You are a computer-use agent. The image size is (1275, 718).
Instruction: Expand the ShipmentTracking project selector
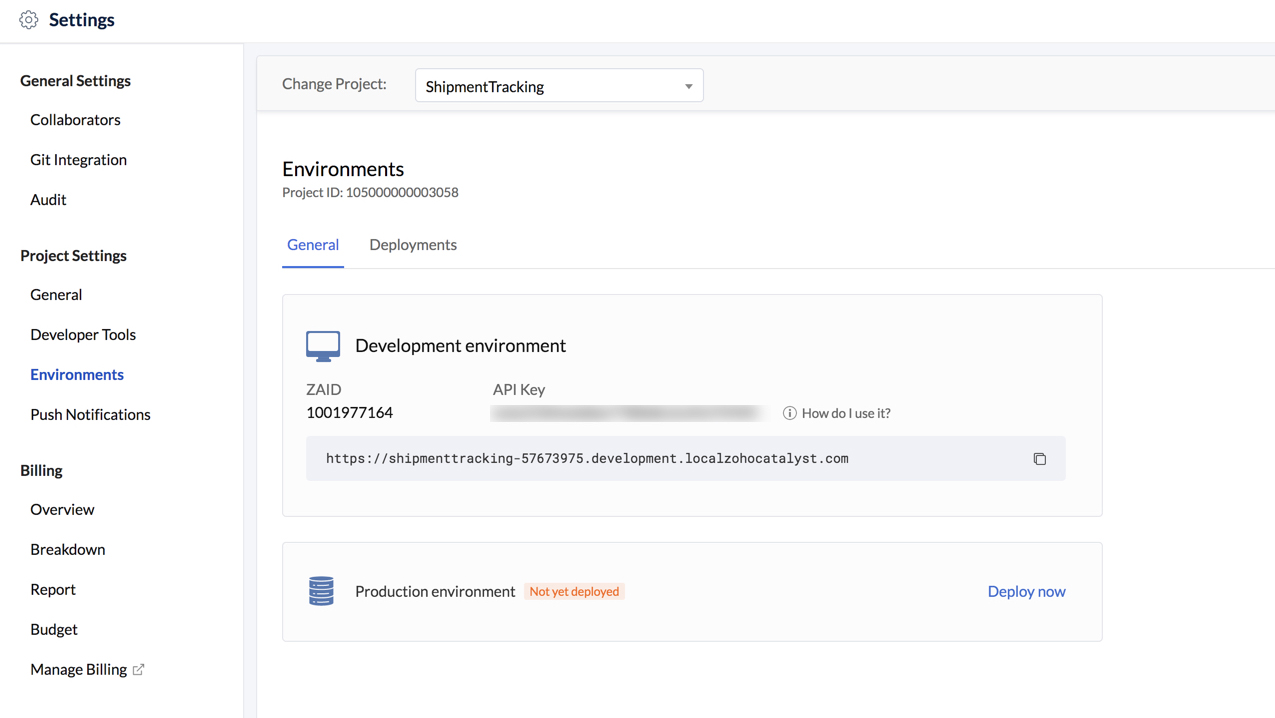(558, 85)
